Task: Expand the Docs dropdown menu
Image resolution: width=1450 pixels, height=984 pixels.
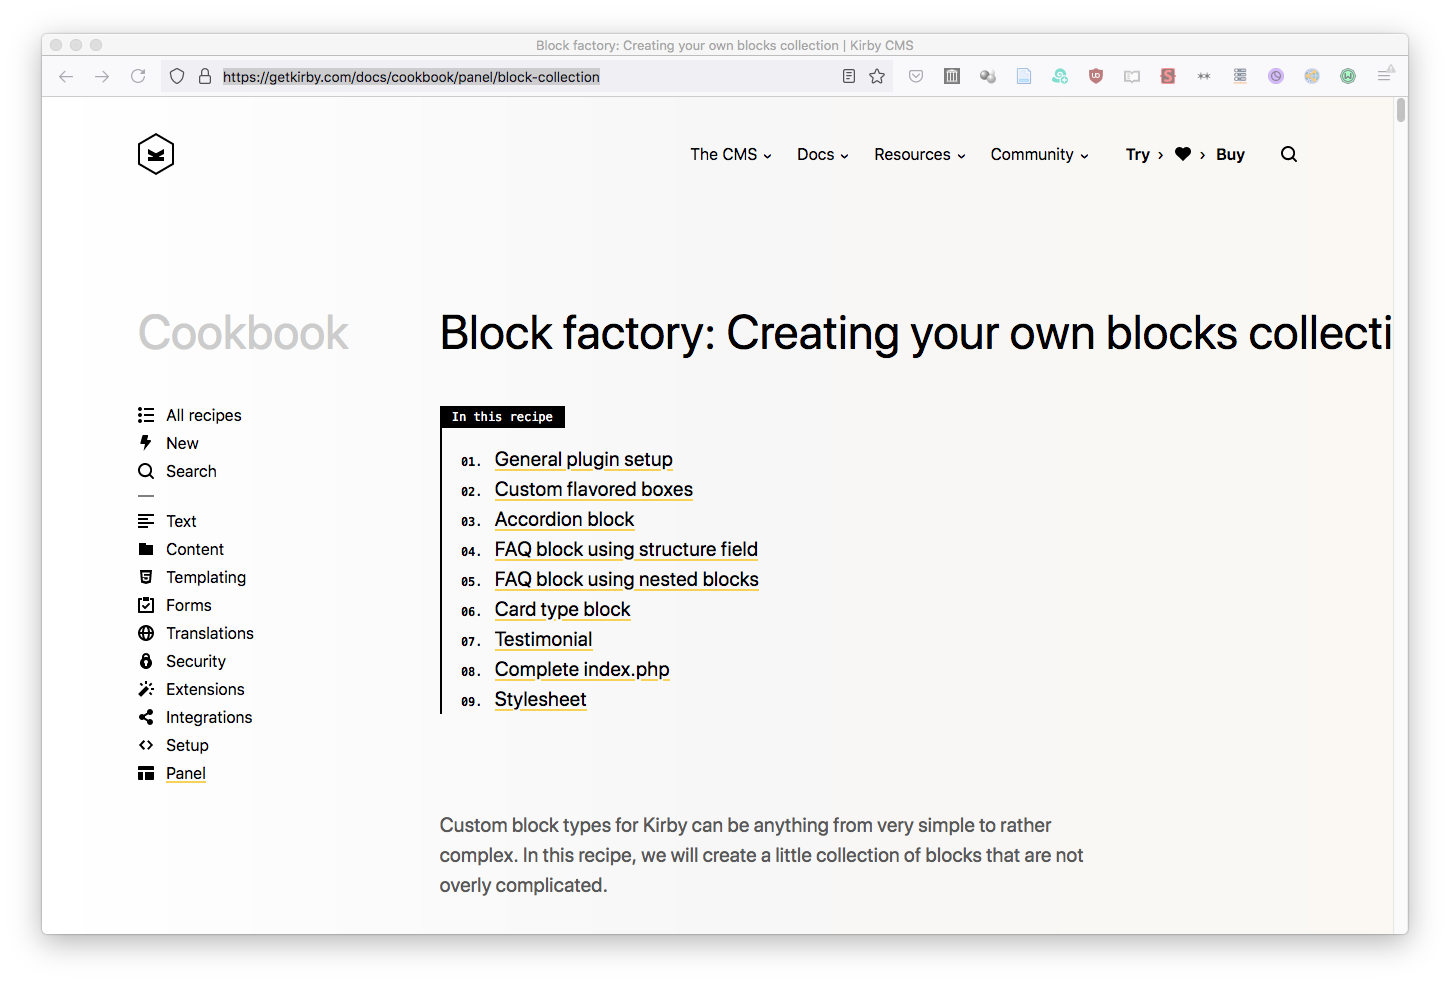Action: [x=823, y=154]
